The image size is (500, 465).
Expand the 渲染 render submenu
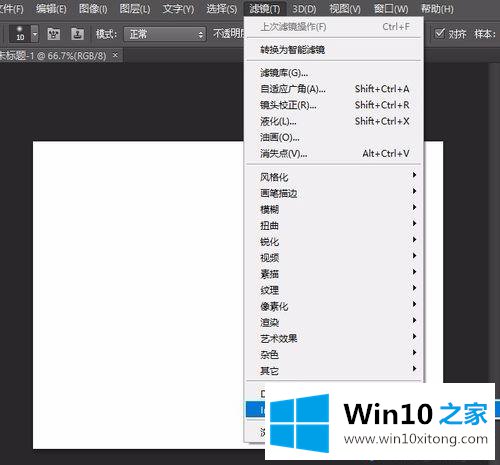(x=334, y=322)
